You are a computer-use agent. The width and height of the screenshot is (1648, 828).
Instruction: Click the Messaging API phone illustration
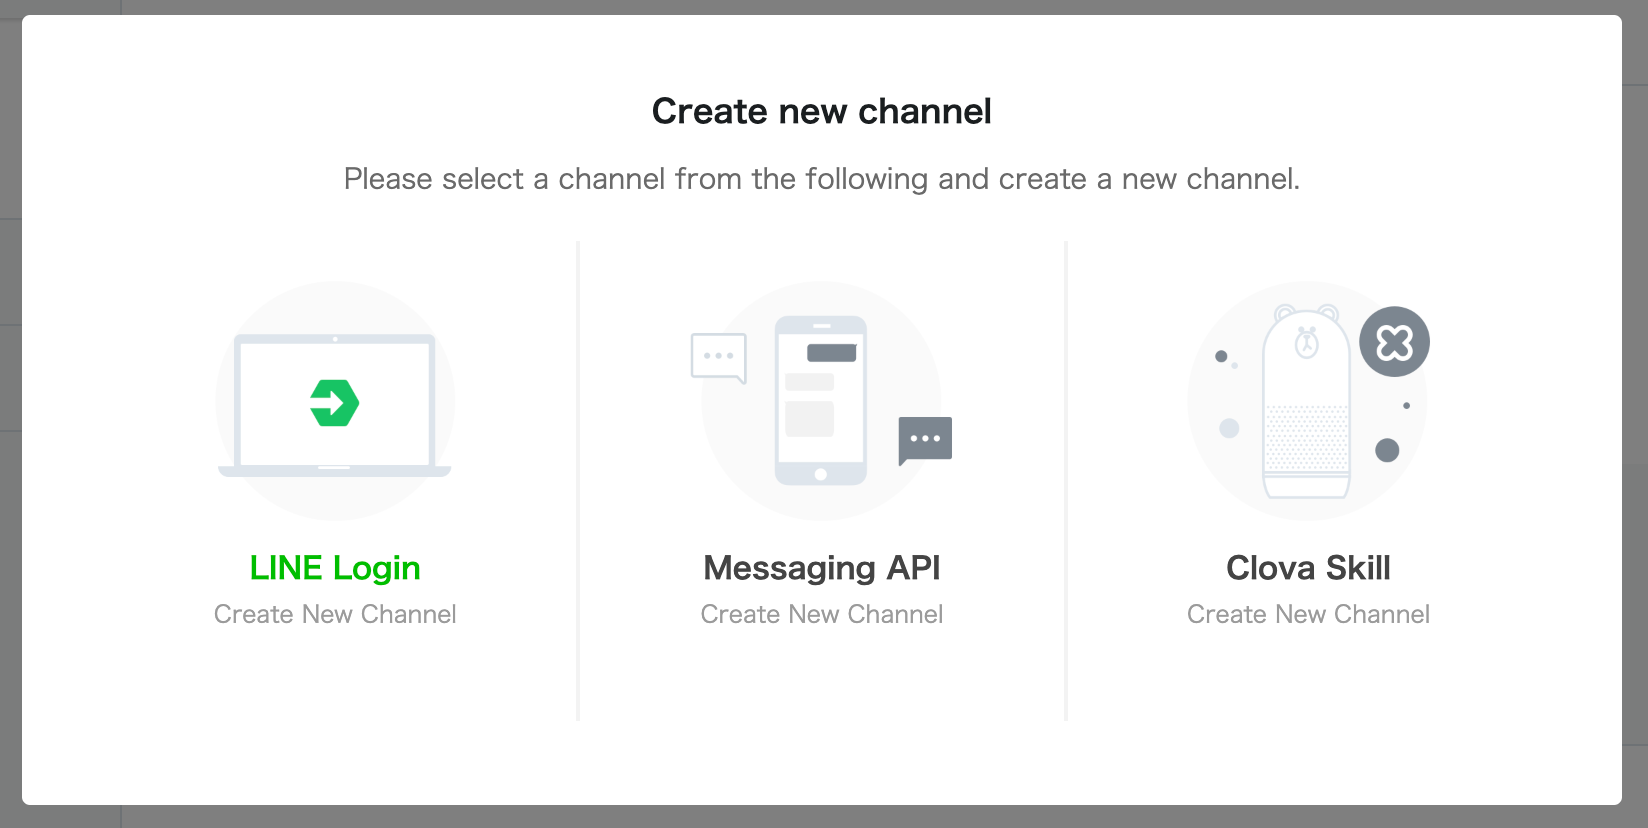[821, 401]
